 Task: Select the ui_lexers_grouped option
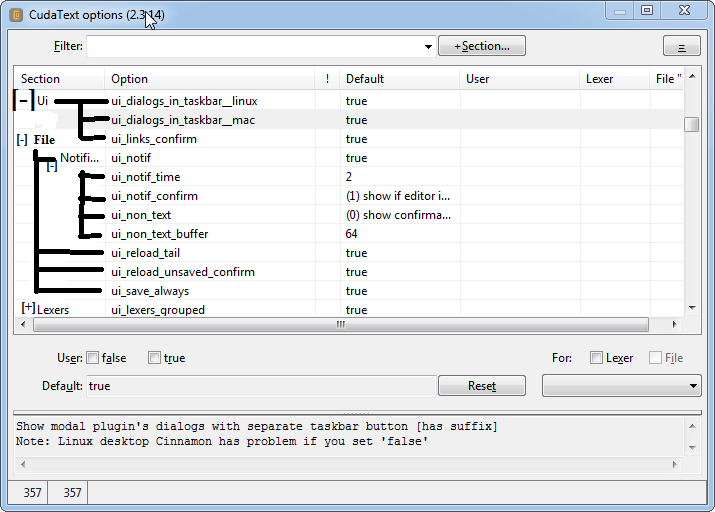tap(158, 310)
